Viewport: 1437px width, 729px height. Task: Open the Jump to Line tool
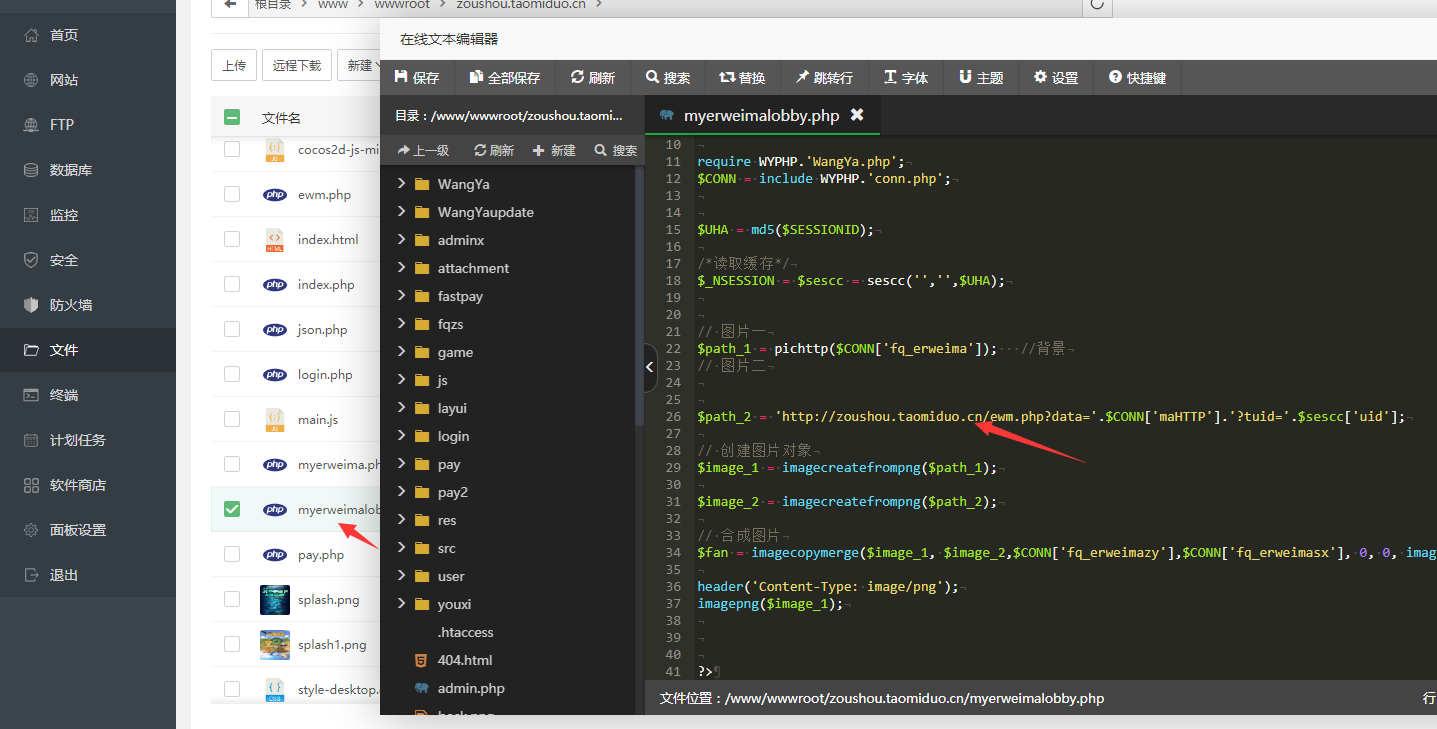tap(824, 77)
